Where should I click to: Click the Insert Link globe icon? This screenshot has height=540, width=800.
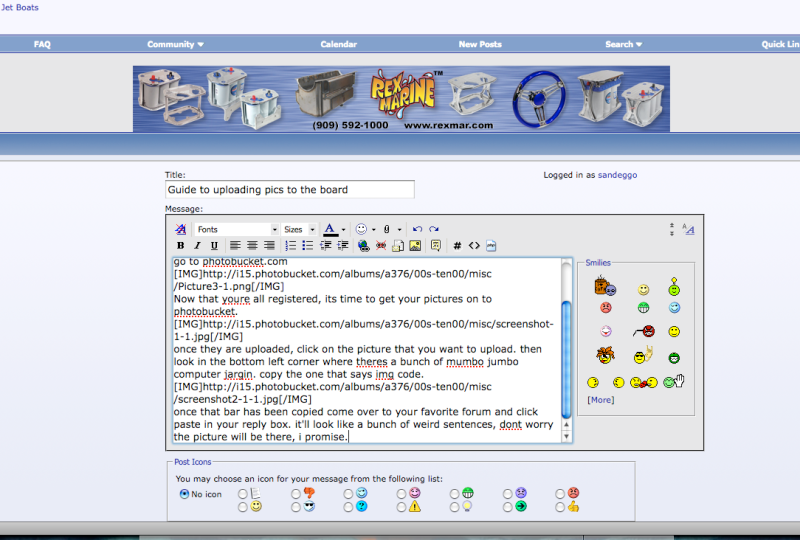363,246
